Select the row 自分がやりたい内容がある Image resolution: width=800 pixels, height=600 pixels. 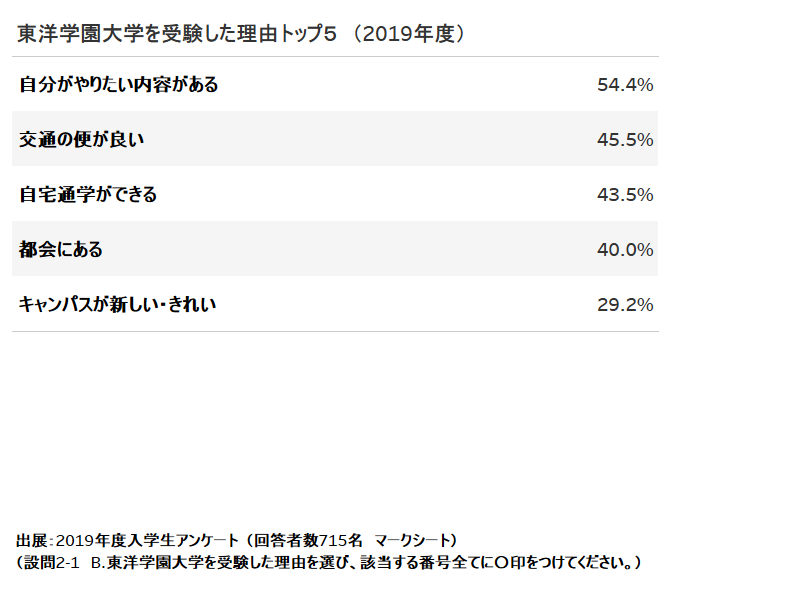[335, 84]
